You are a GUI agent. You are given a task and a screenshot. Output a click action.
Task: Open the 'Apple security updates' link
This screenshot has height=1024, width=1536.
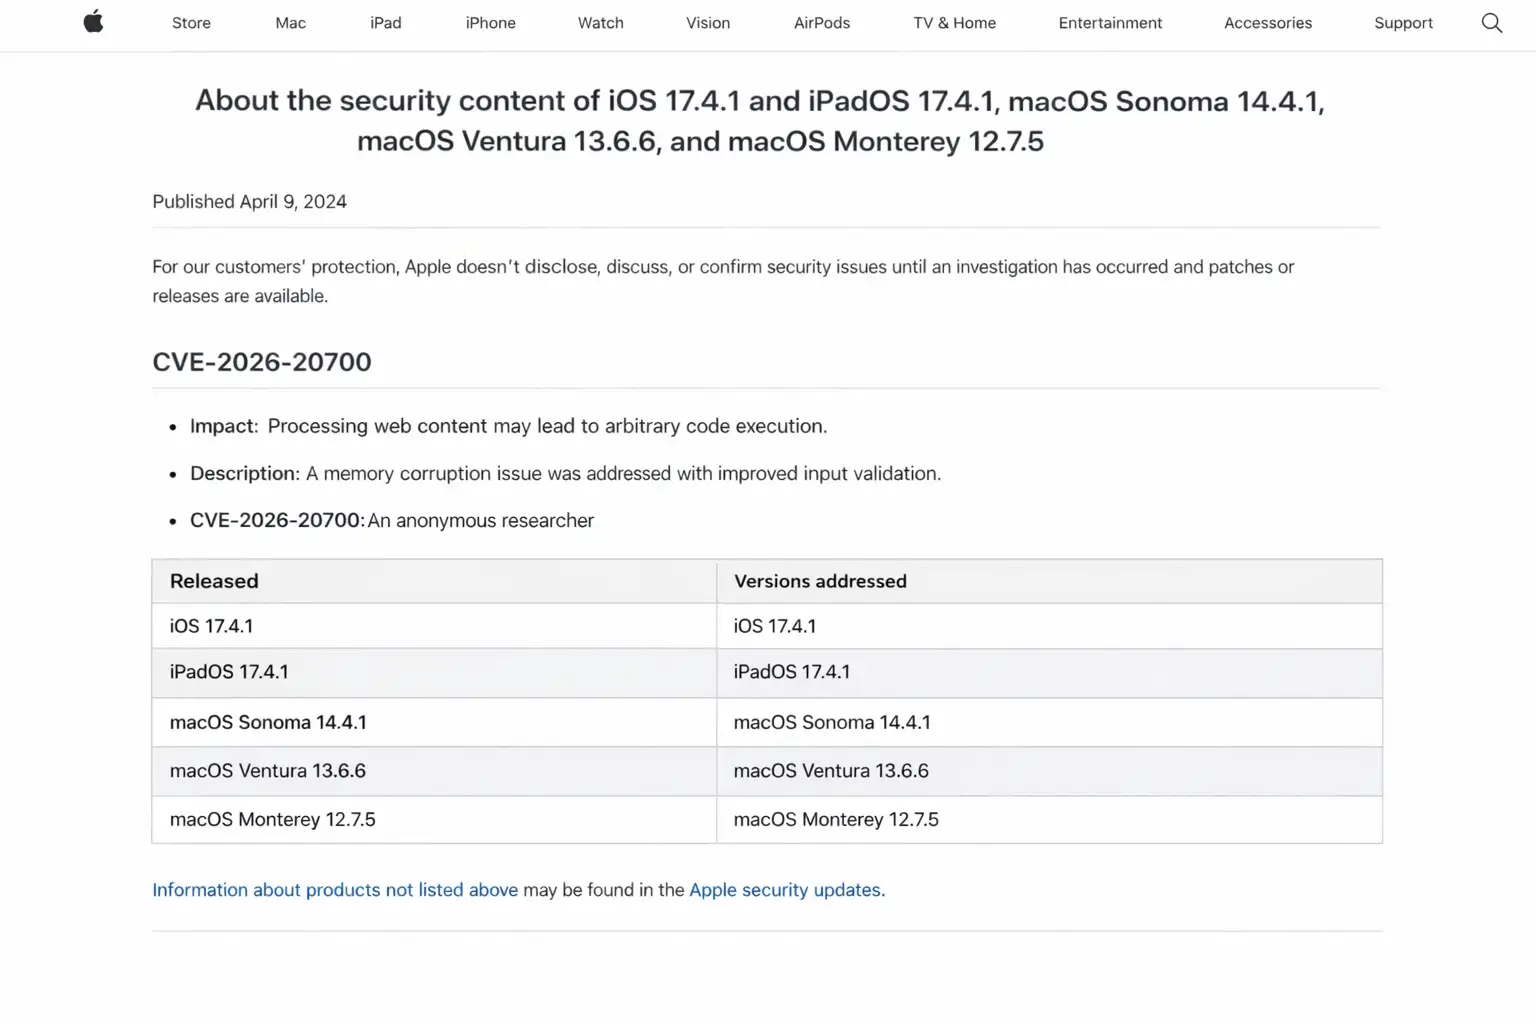(x=786, y=890)
